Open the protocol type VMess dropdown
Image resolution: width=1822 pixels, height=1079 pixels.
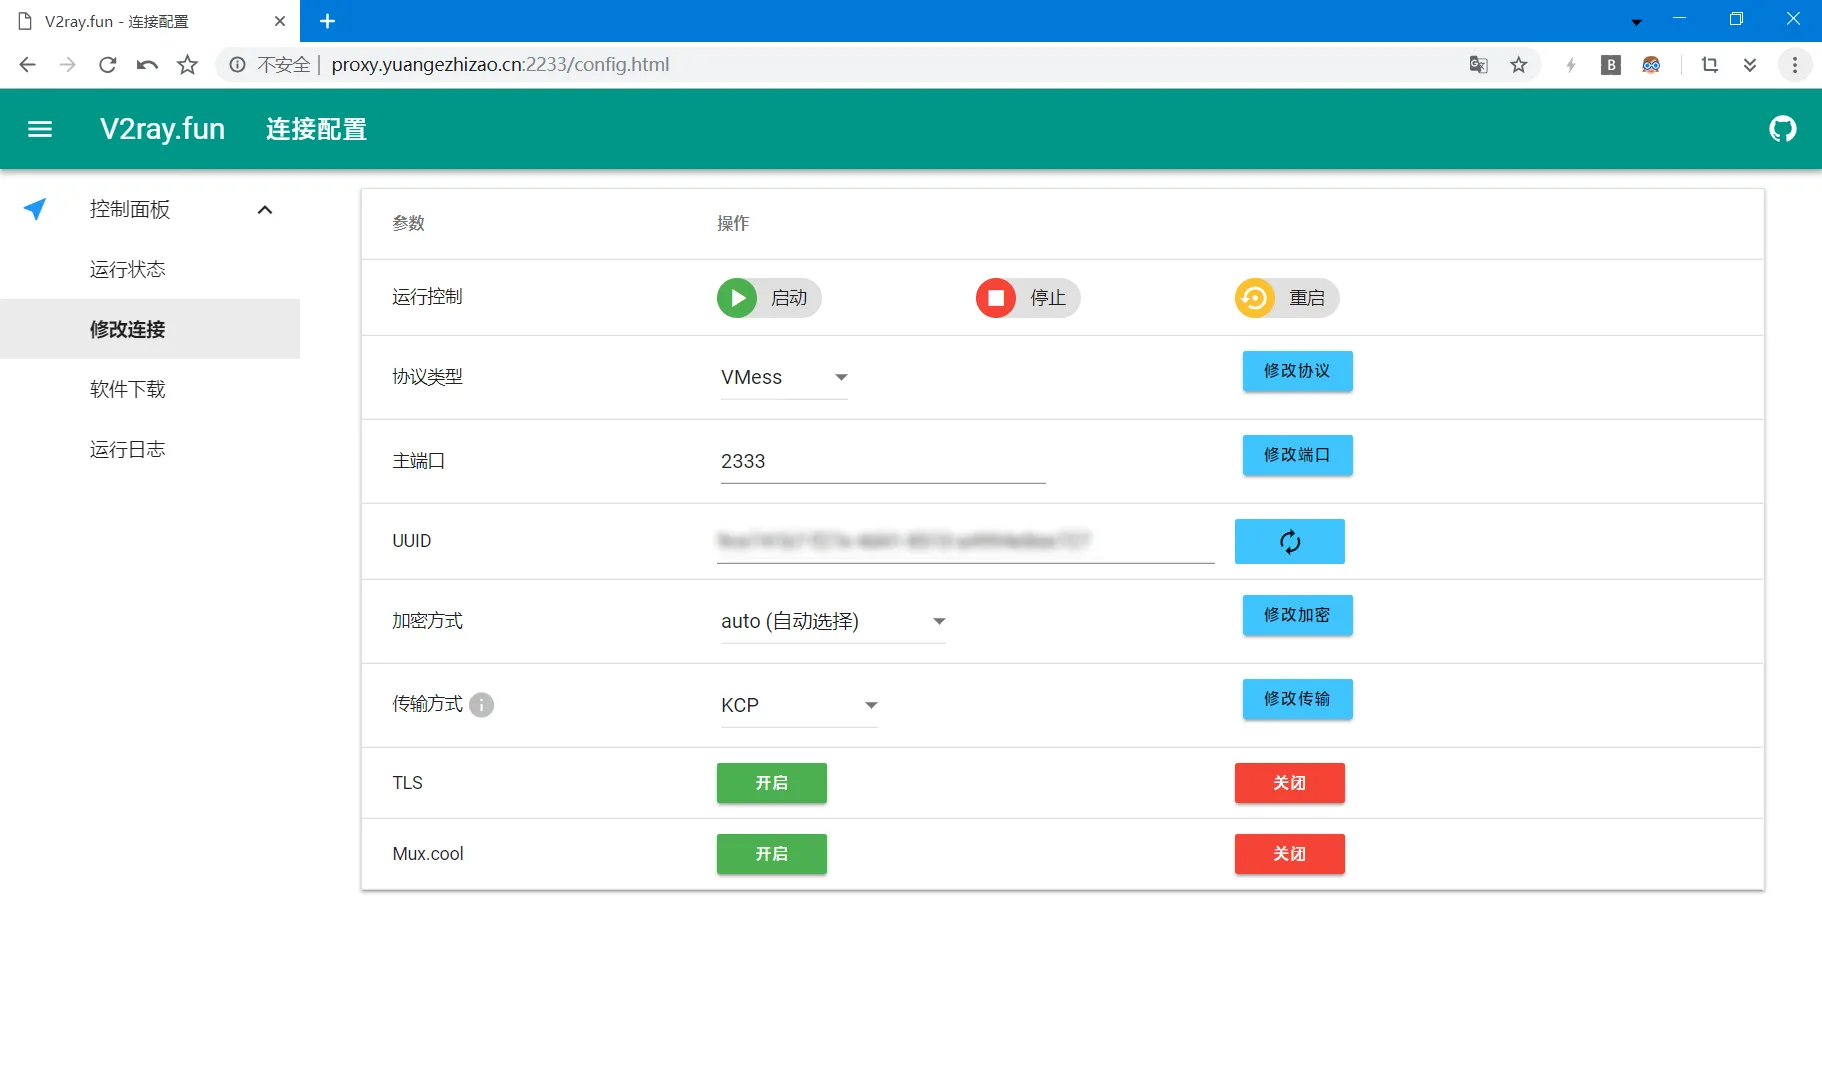click(x=784, y=378)
